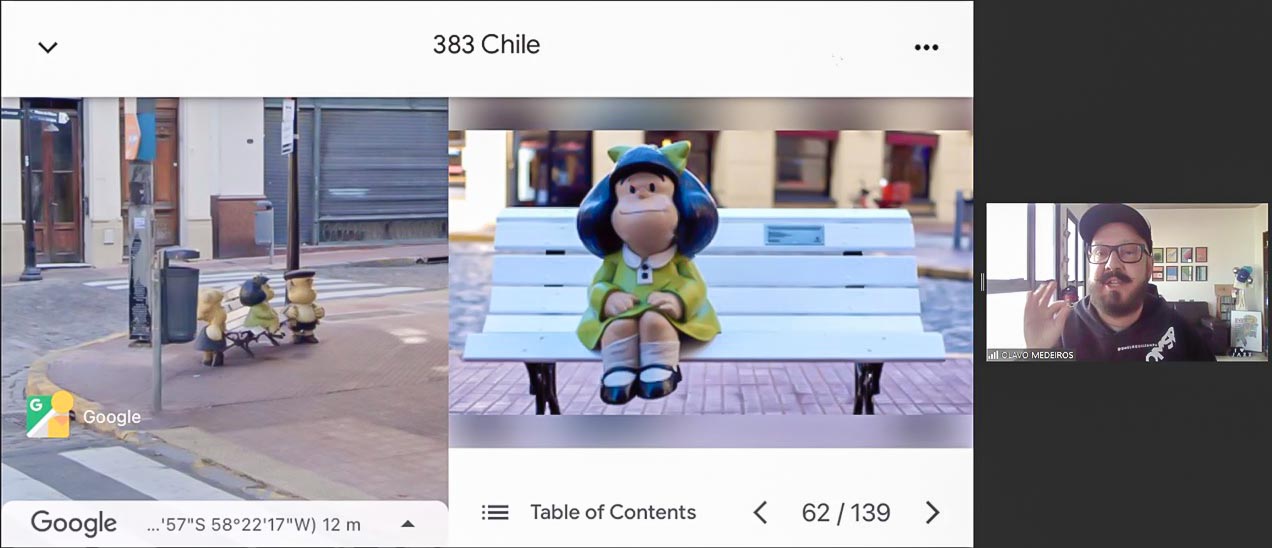Open the Street View image of statues

coord(224,298)
